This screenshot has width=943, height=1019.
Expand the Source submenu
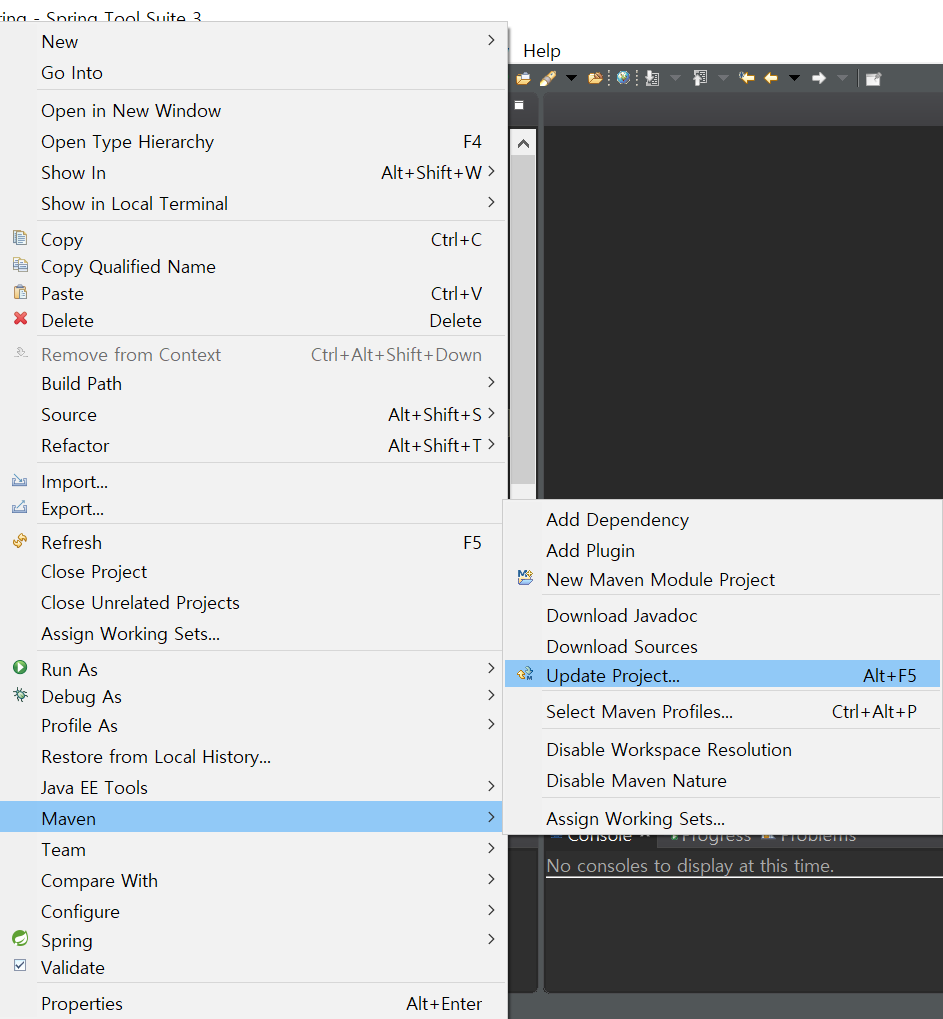click(253, 415)
